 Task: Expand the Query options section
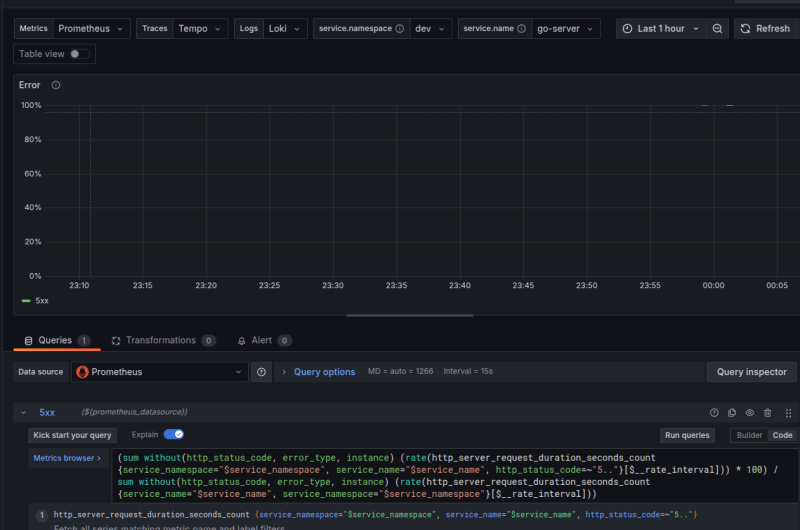pos(323,372)
